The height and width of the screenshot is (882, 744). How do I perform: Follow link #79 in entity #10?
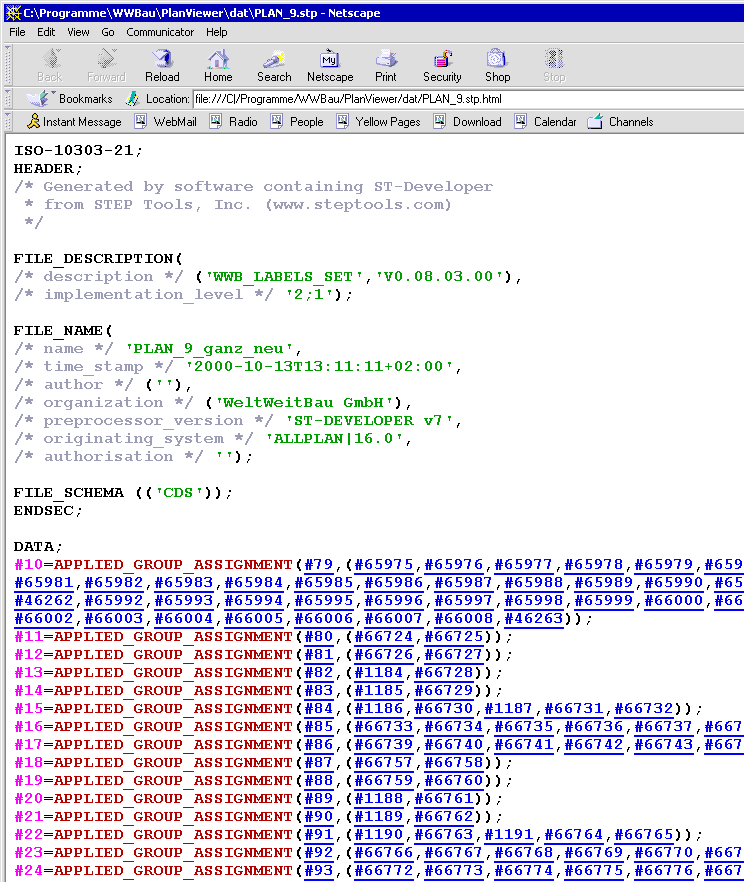pyautogui.click(x=319, y=565)
